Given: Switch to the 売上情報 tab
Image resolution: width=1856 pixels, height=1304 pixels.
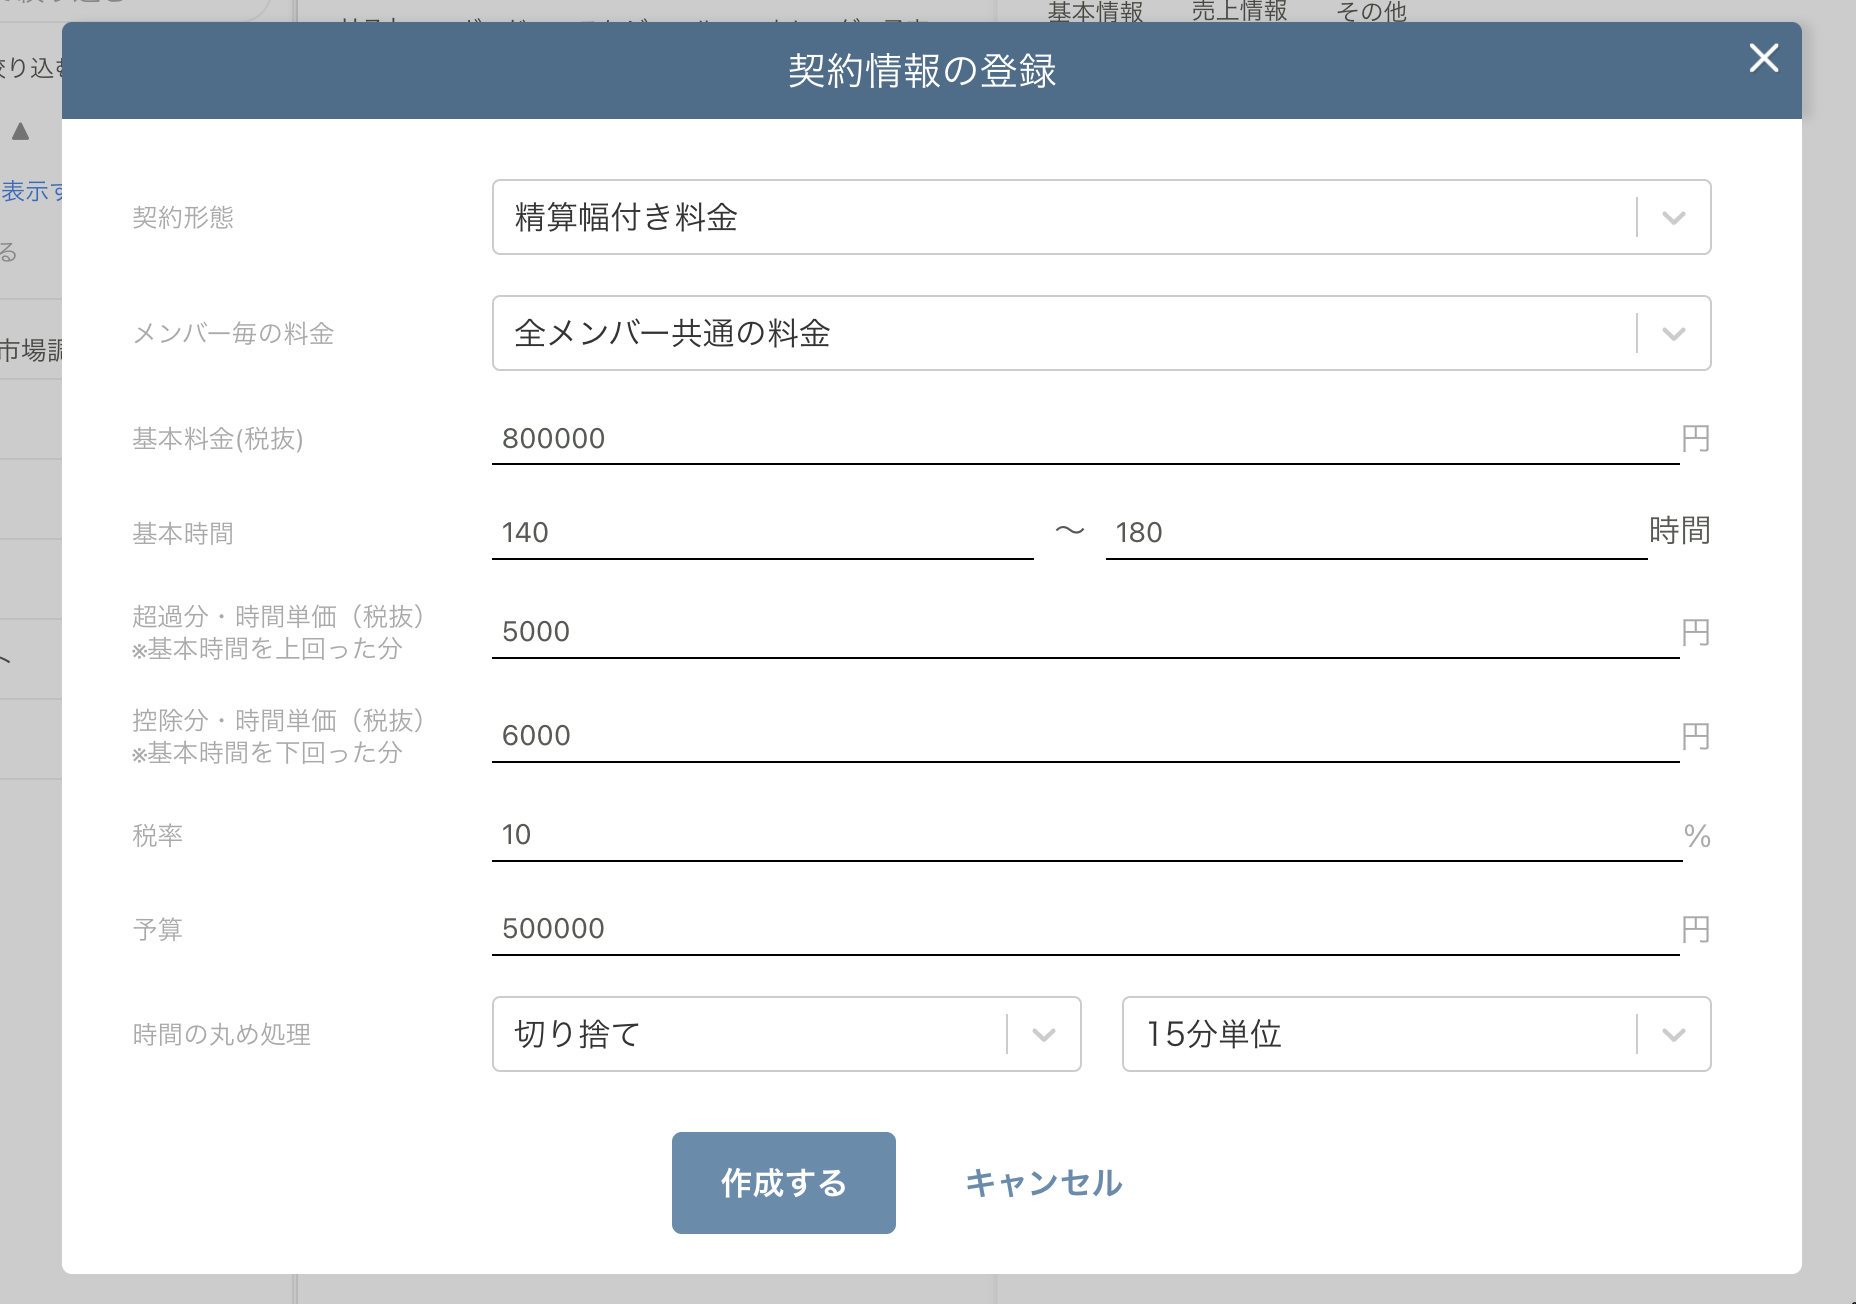Looking at the screenshot, I should click(1239, 11).
